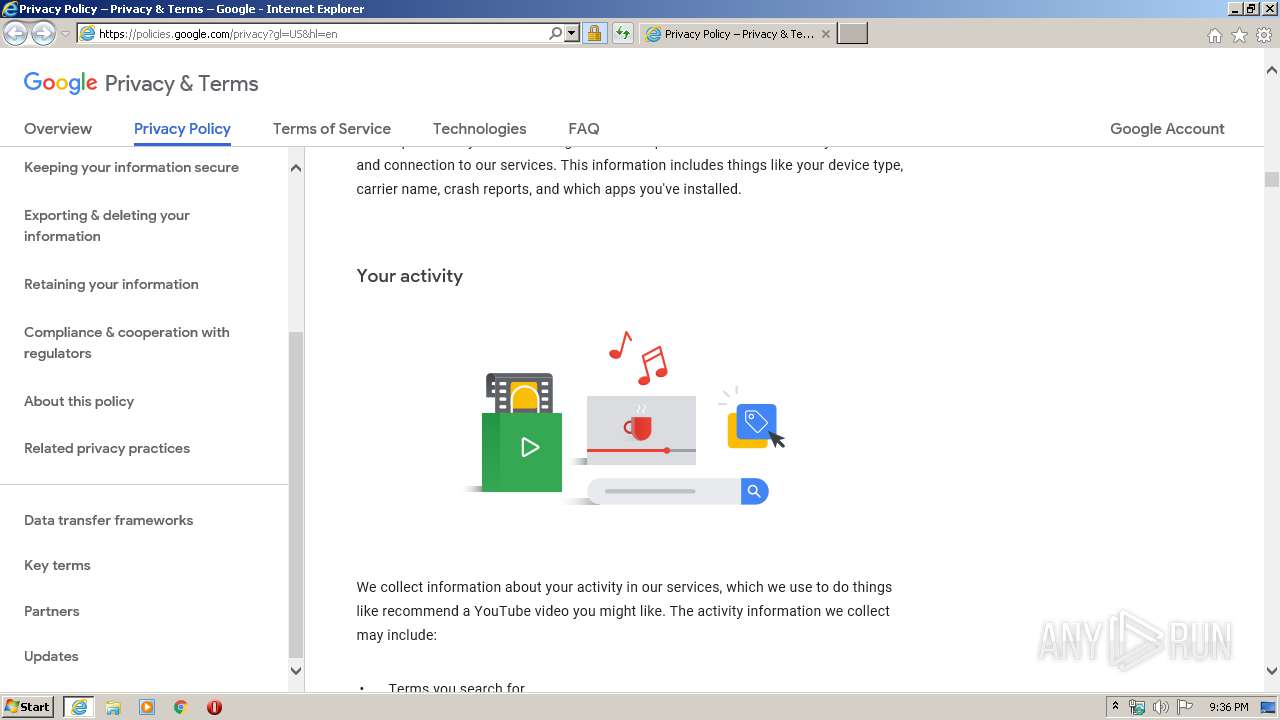Click the network tray icon

pos(1137,707)
